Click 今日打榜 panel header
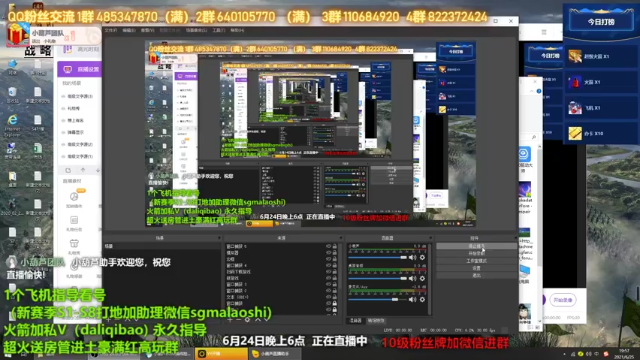 coord(601,22)
